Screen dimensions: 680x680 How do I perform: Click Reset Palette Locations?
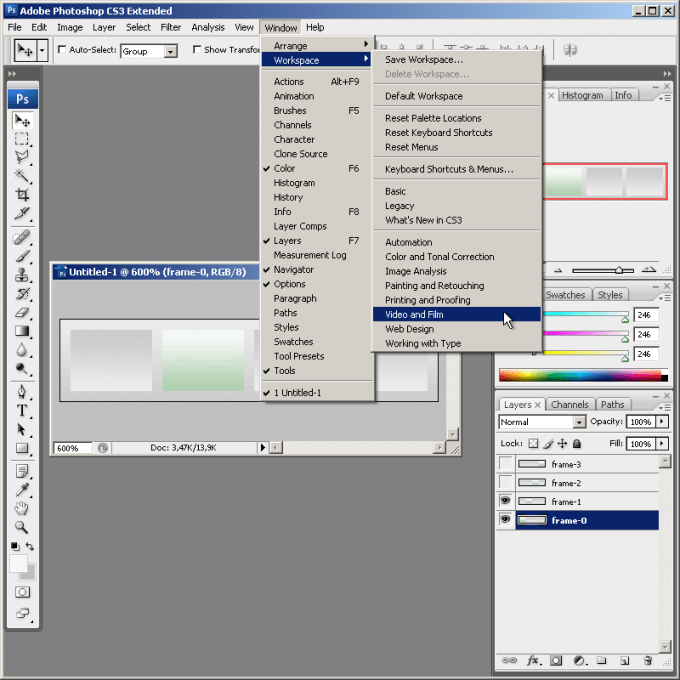pos(457,118)
